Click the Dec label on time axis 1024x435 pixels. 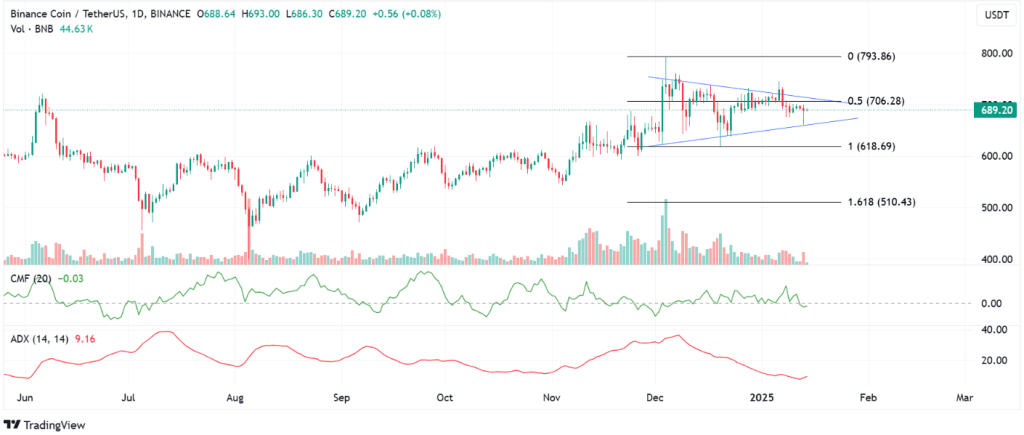point(654,397)
